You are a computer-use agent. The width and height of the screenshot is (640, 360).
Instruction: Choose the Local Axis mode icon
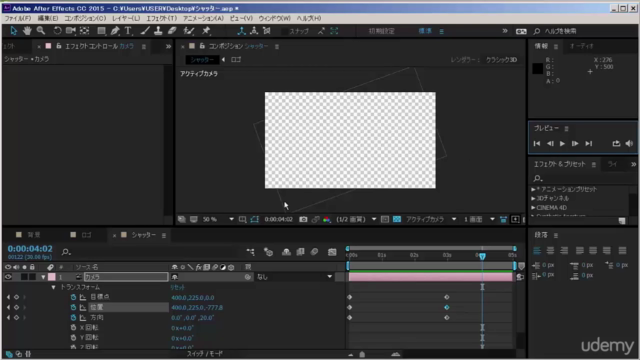pyautogui.click(x=241, y=31)
